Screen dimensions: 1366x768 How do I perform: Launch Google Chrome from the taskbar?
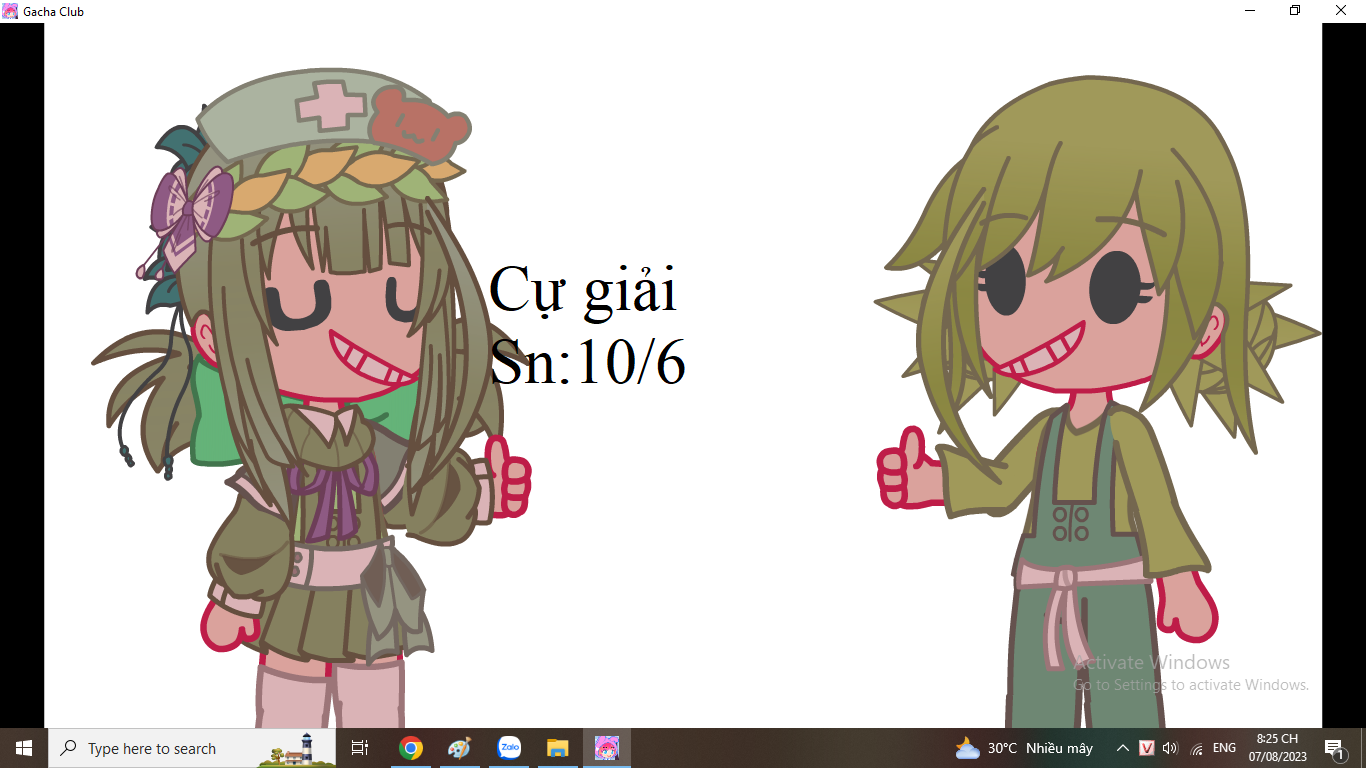click(x=410, y=748)
